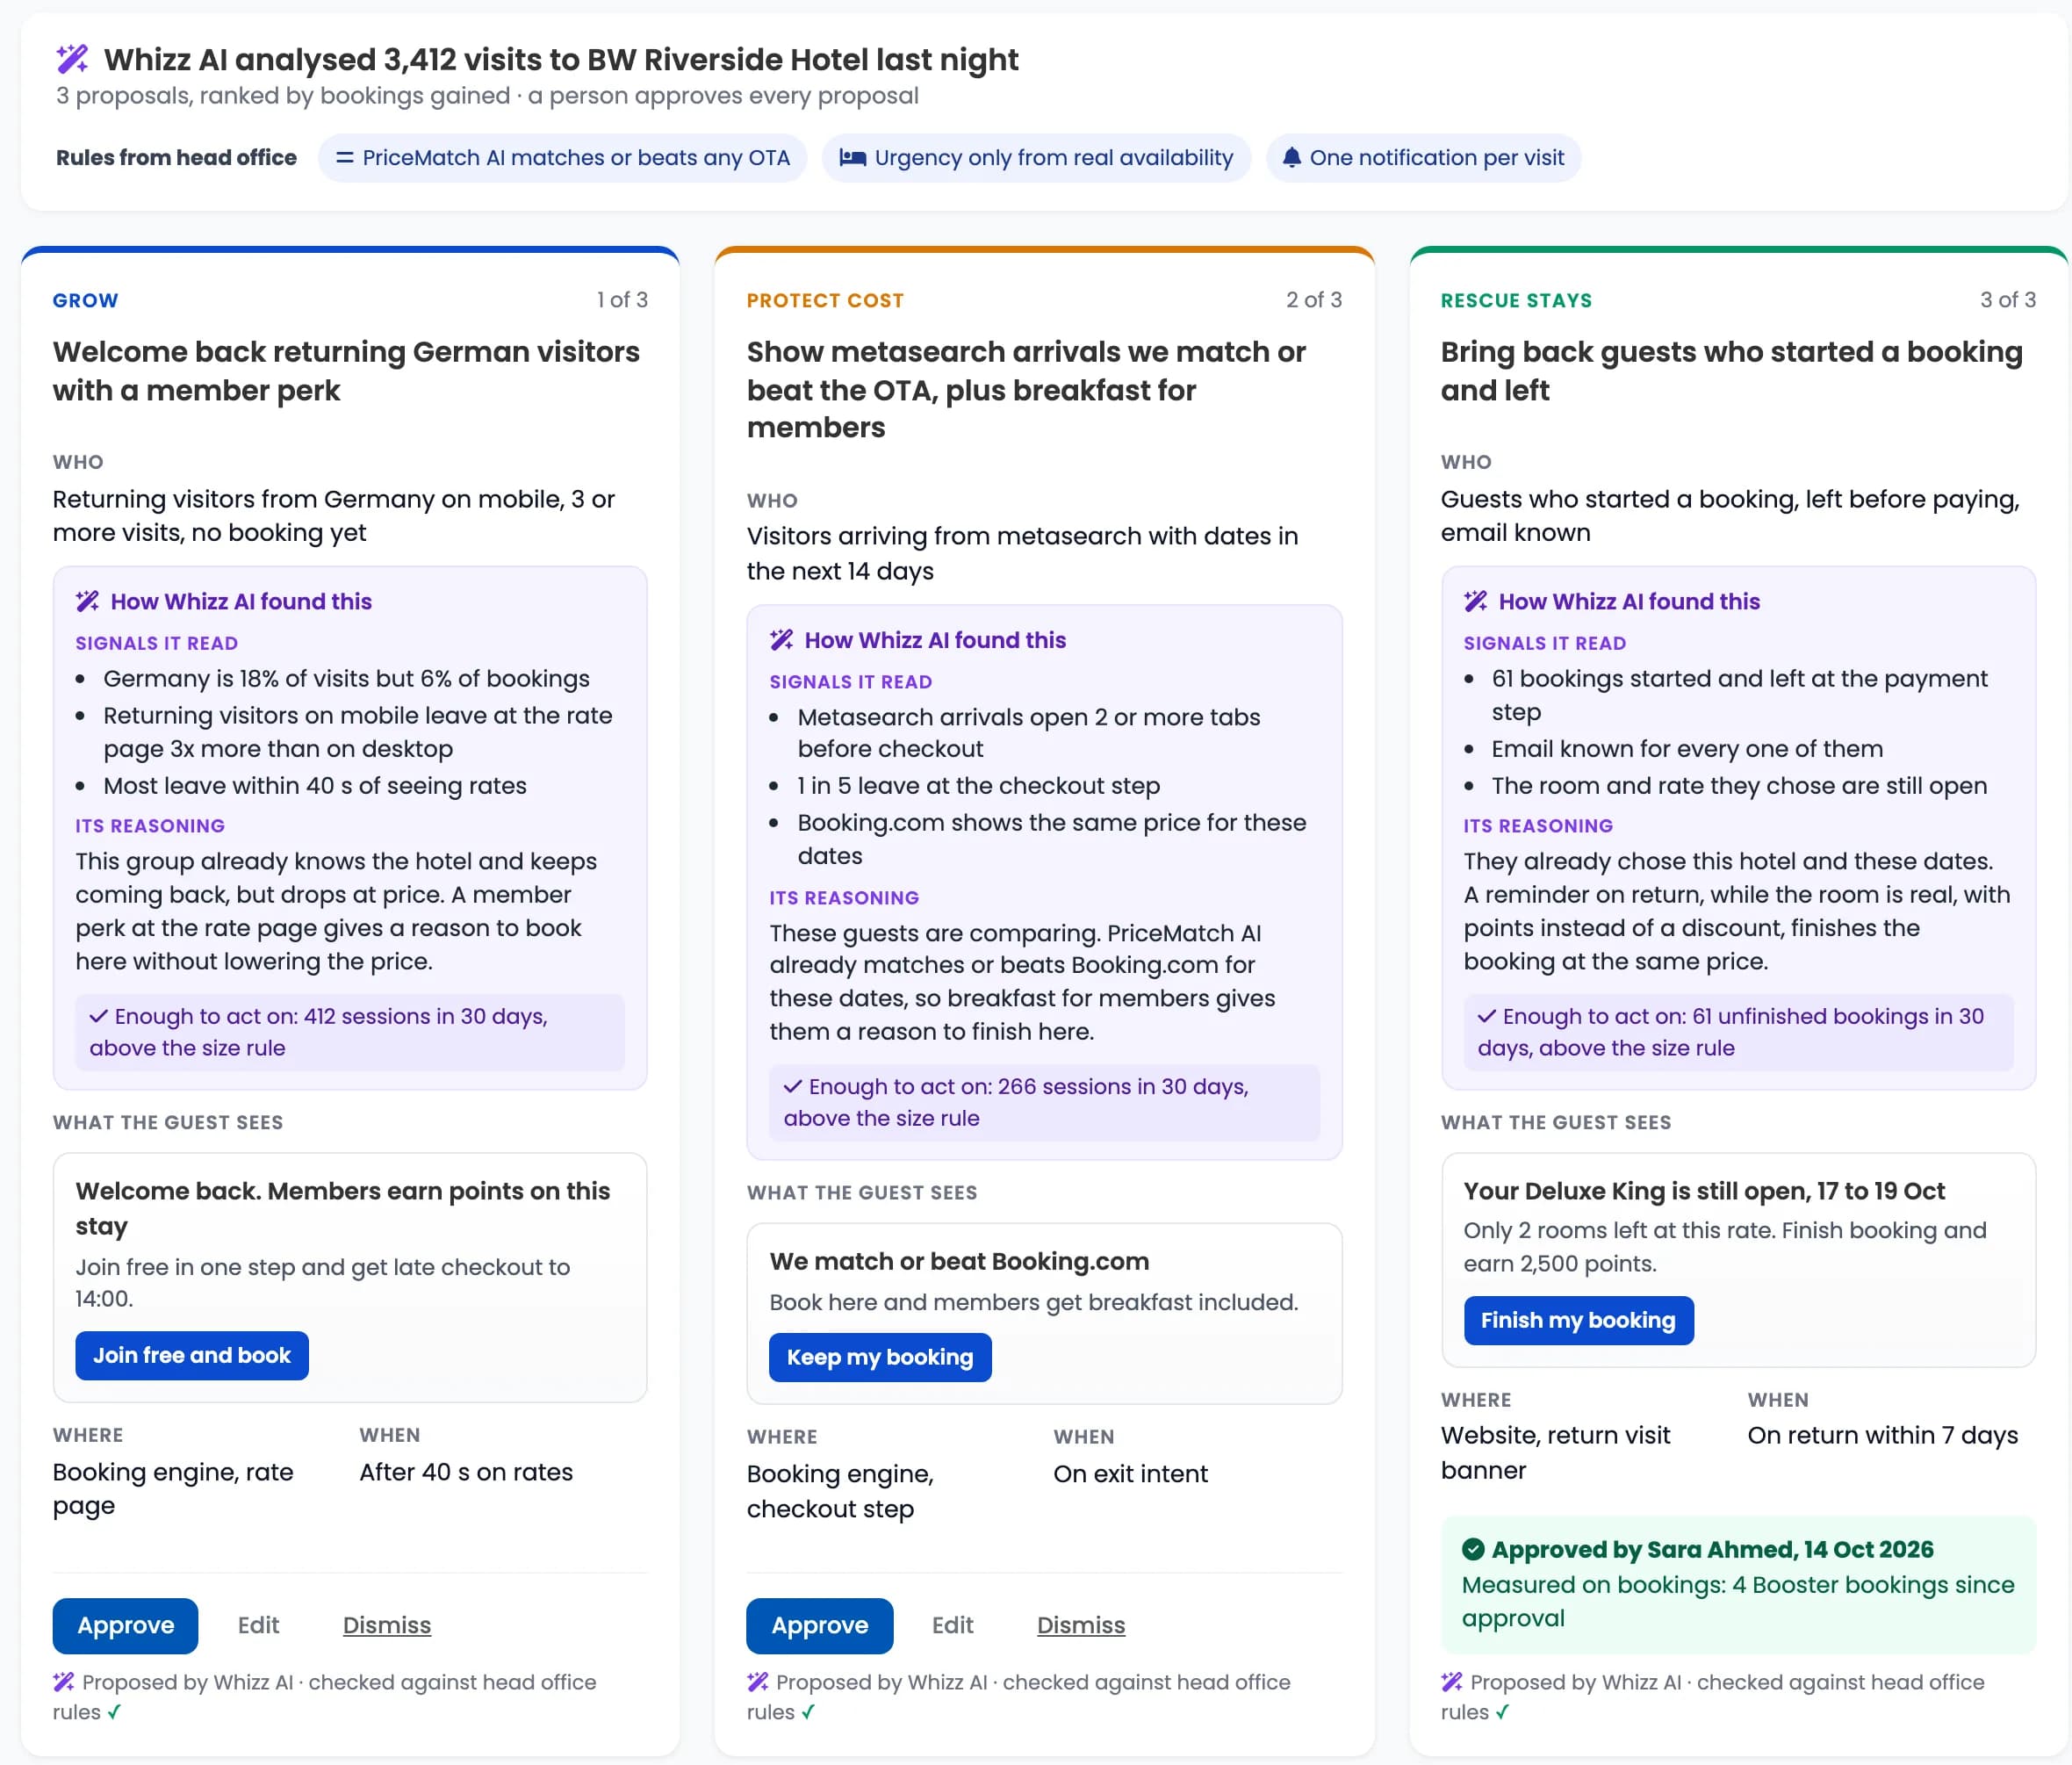Edit the Protect Cost proposal

952,1625
